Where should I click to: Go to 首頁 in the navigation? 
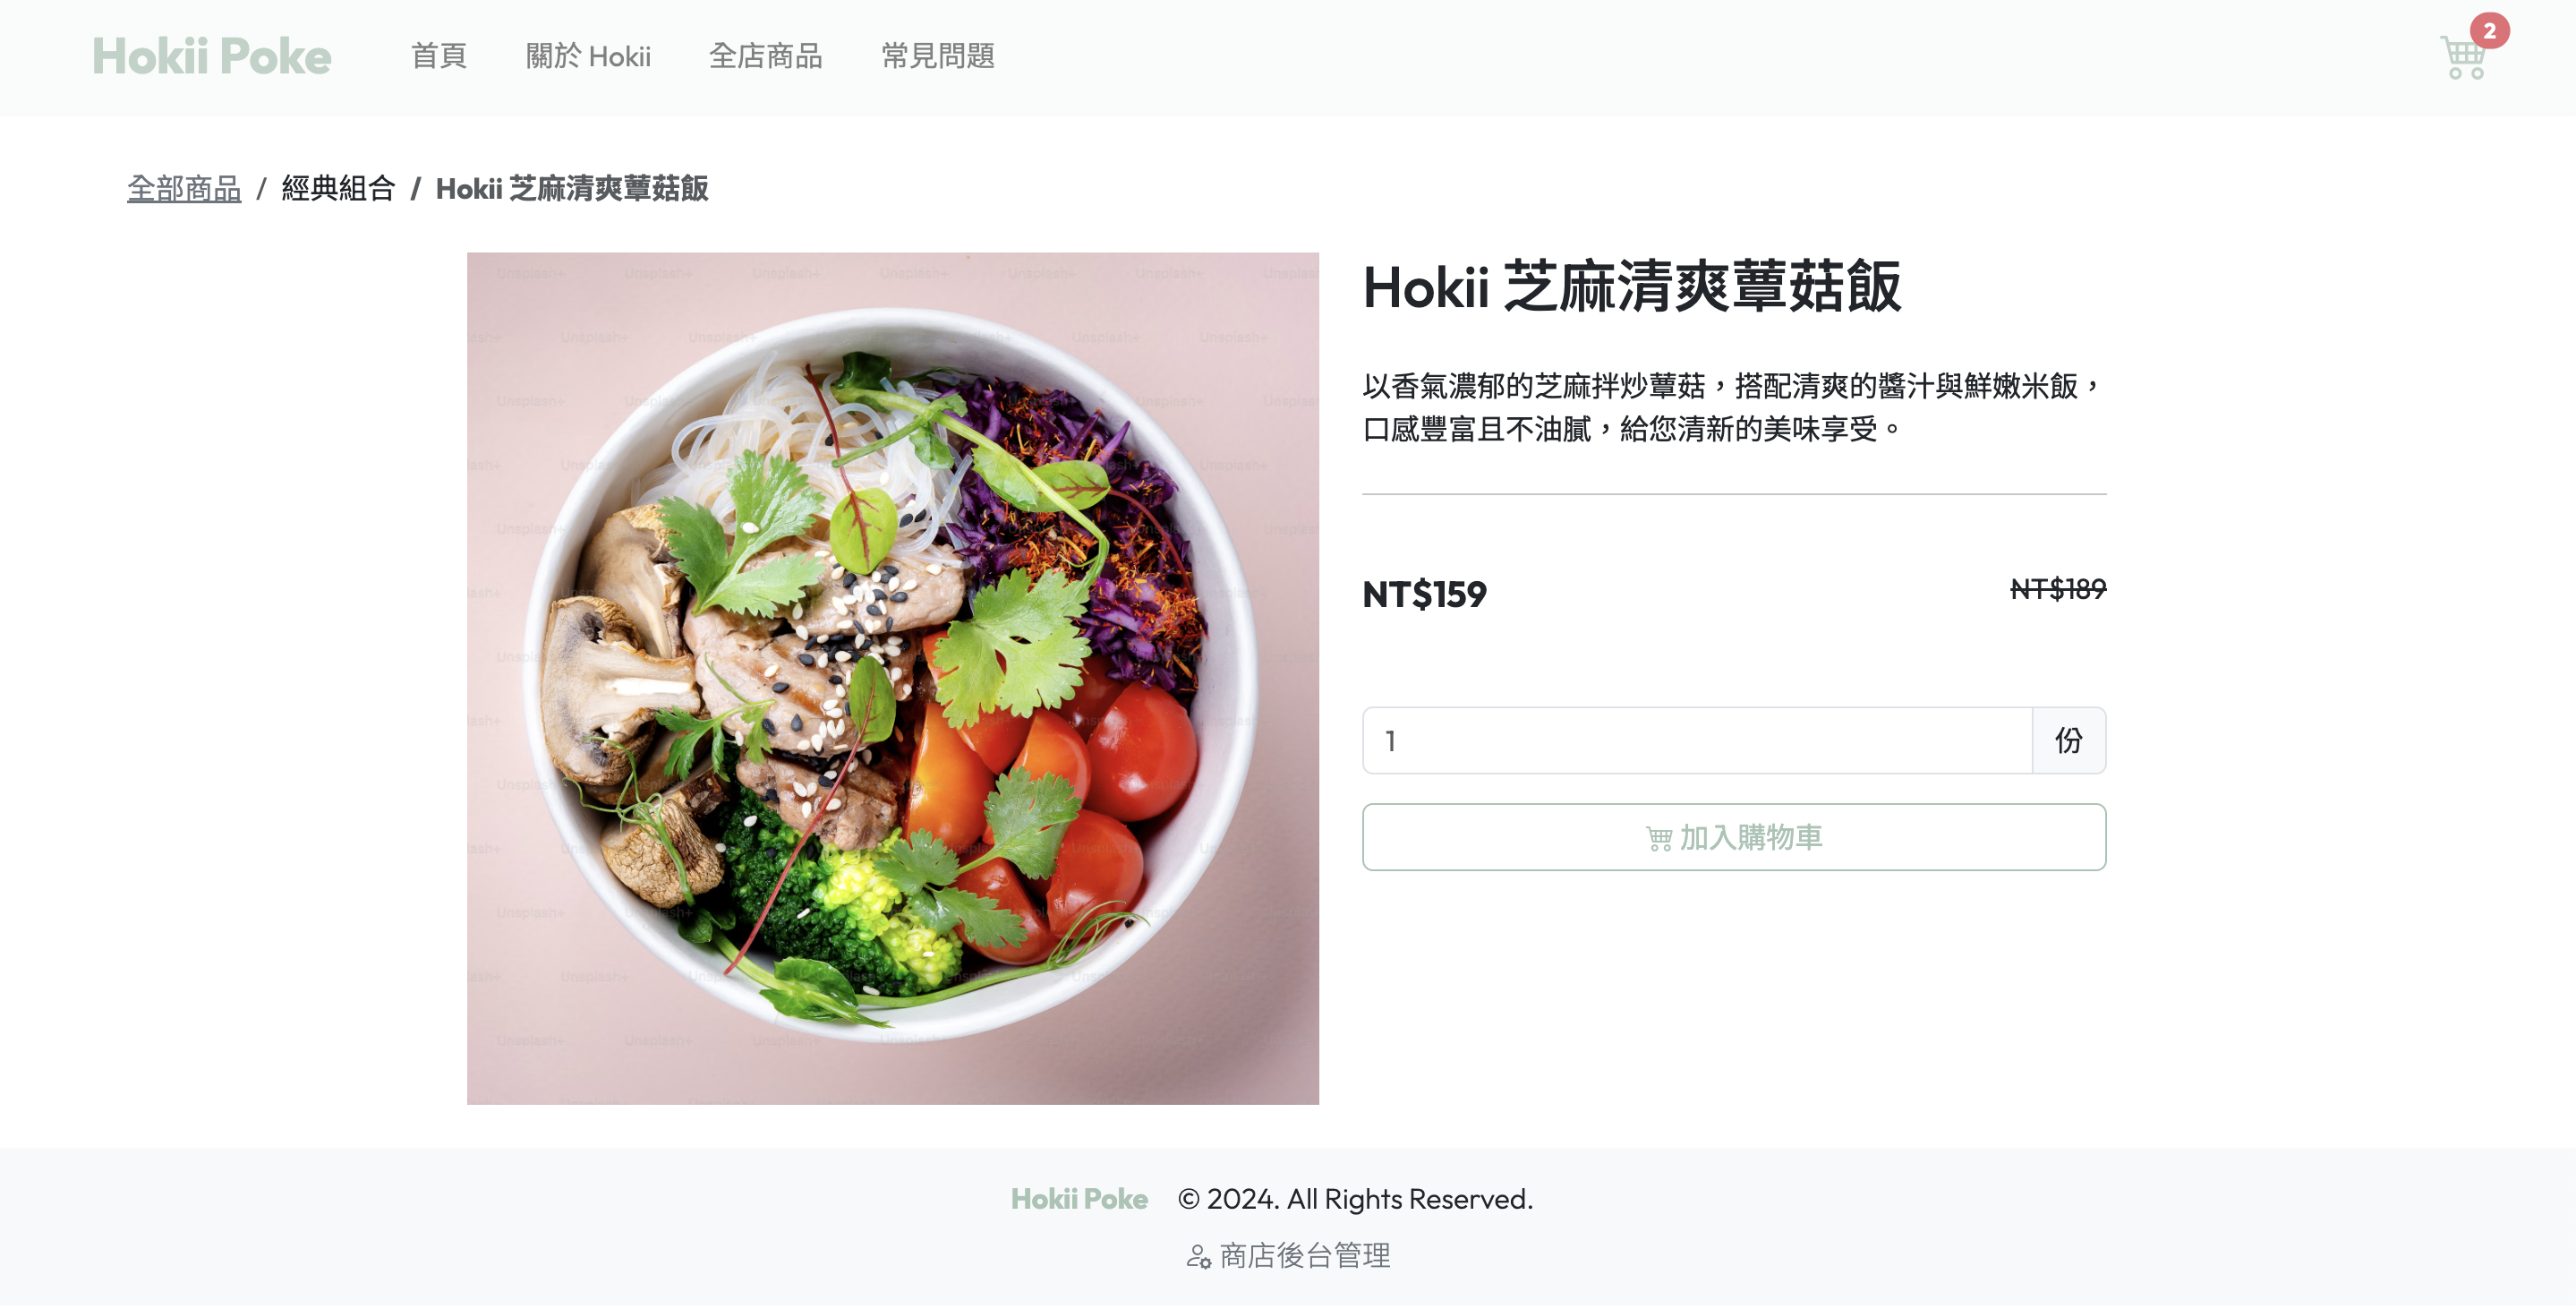click(438, 56)
